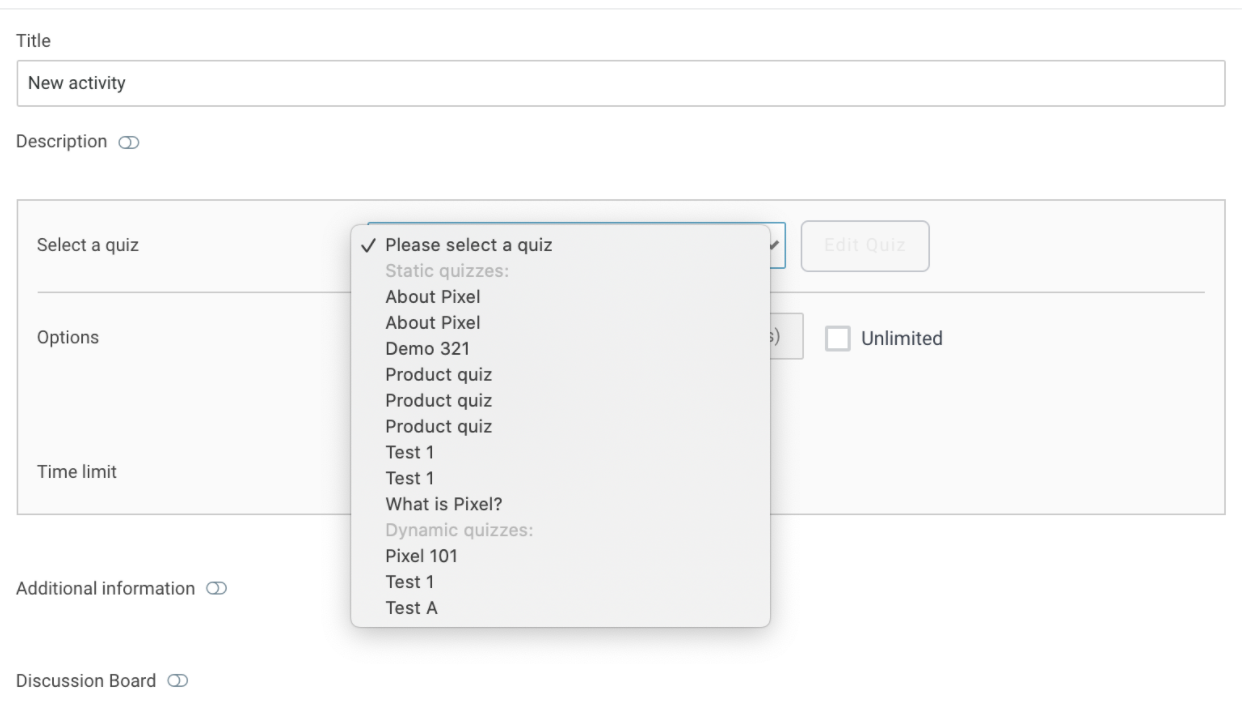Image resolution: width=1242 pixels, height=722 pixels.
Task: Check the Unlimited checkbox
Action: tap(837, 339)
